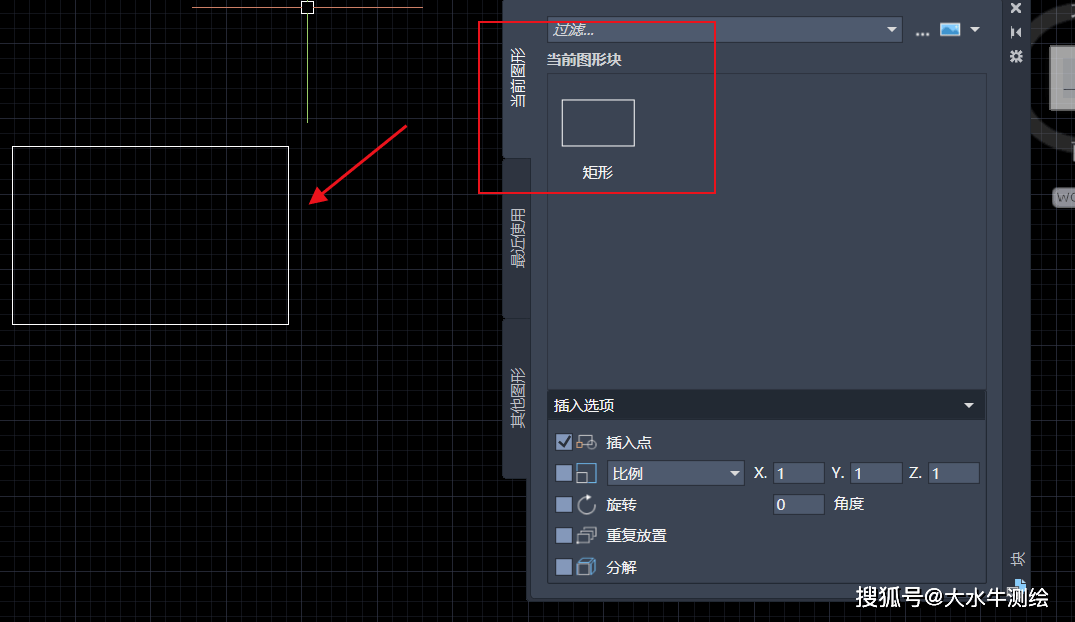Switch to the 其他图形 tab
Screen dimensions: 1075x622
point(517,398)
